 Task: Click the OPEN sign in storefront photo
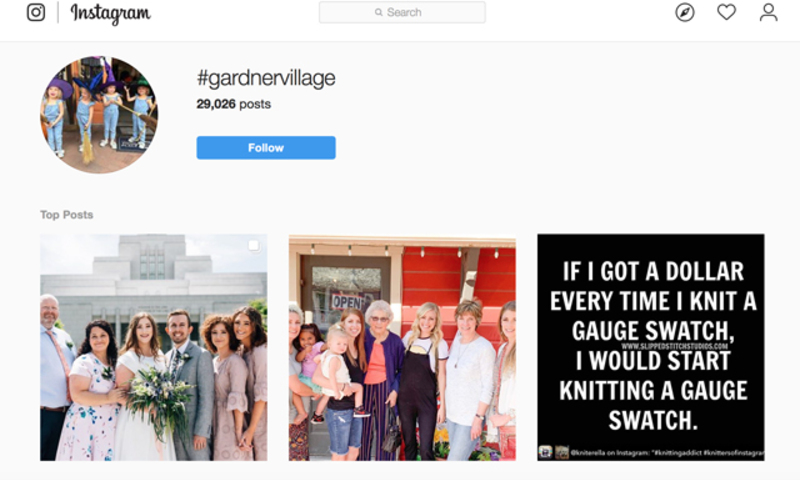point(348,301)
